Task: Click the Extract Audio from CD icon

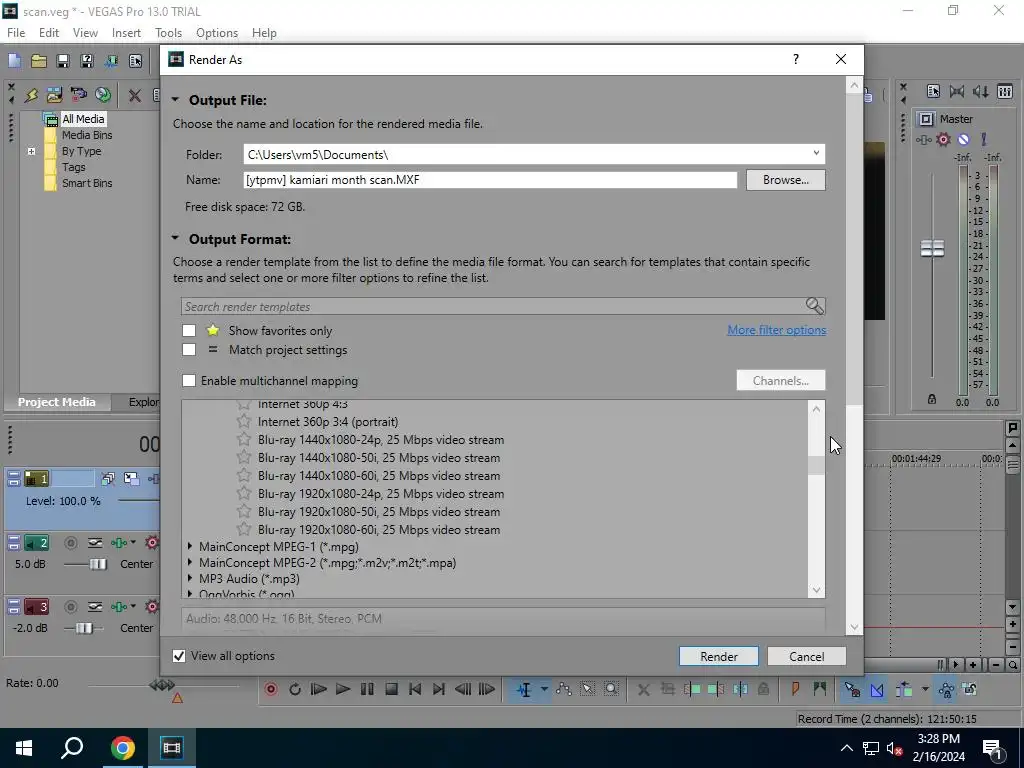Action: [x=103, y=95]
